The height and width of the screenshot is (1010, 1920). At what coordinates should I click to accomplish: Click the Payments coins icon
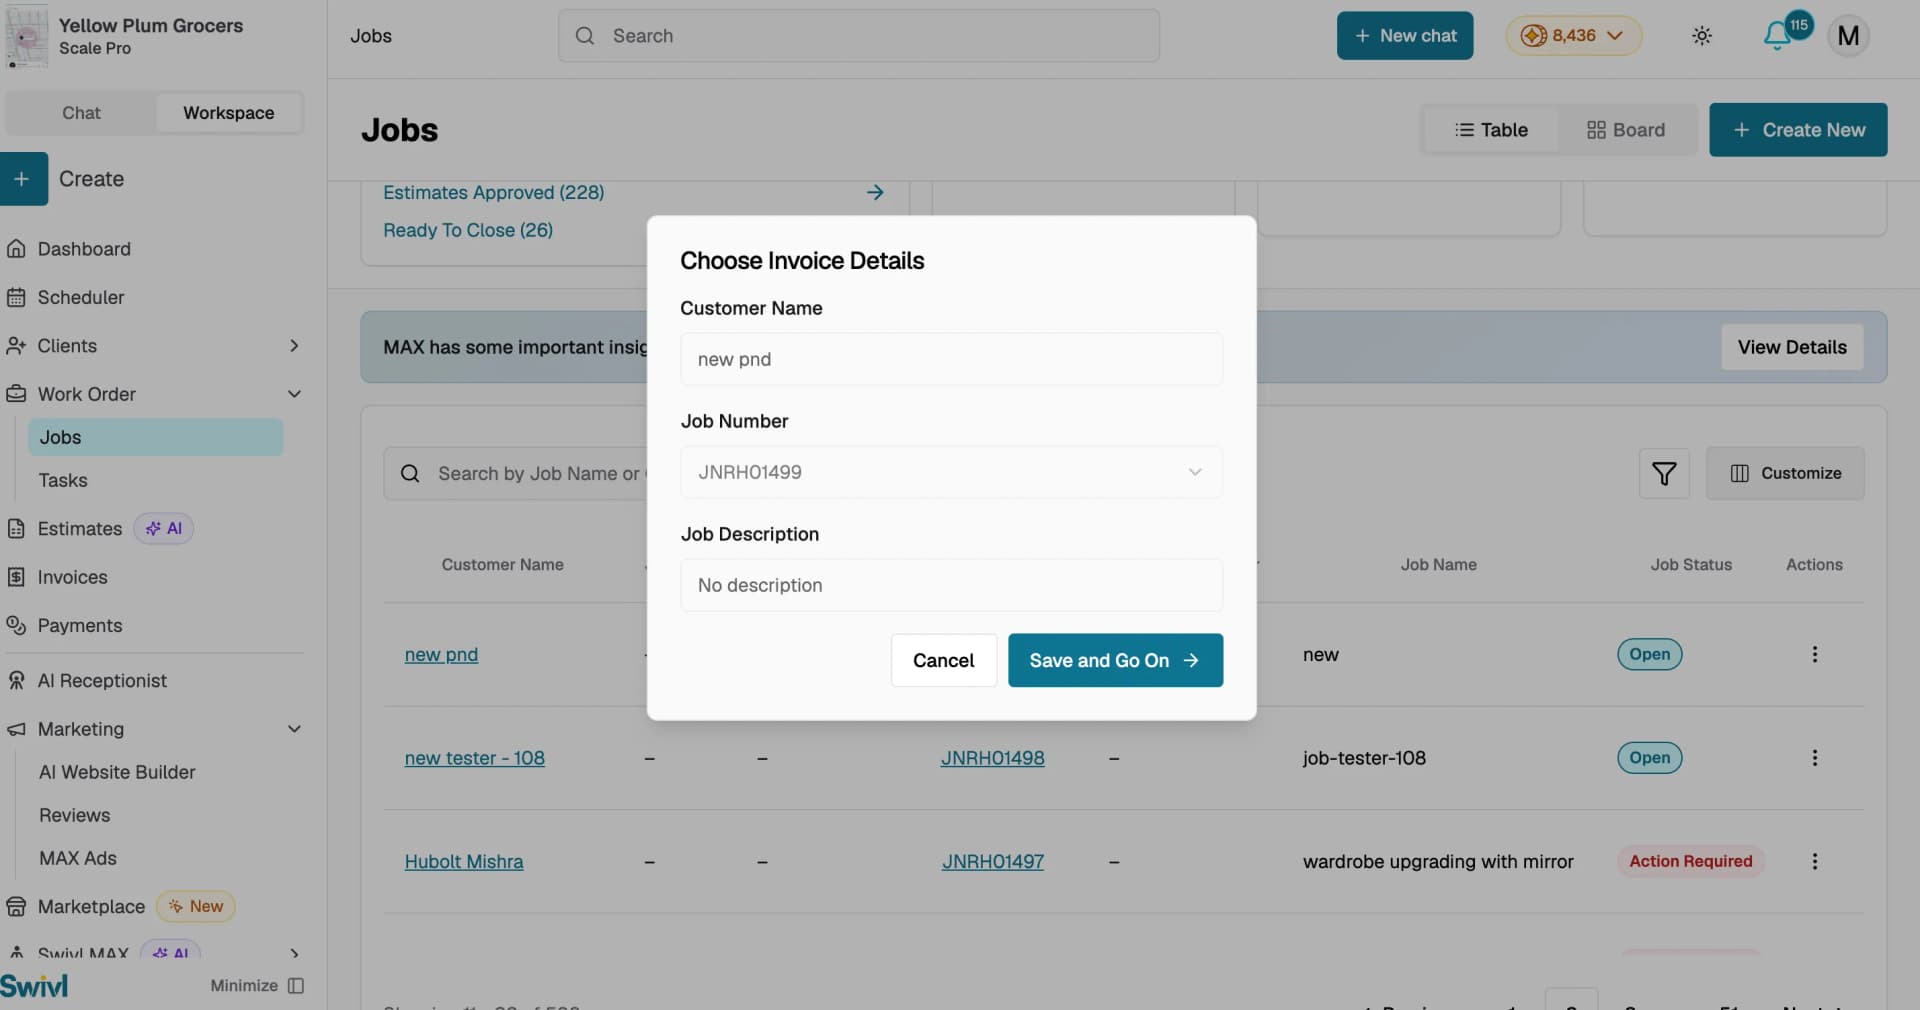pos(16,626)
